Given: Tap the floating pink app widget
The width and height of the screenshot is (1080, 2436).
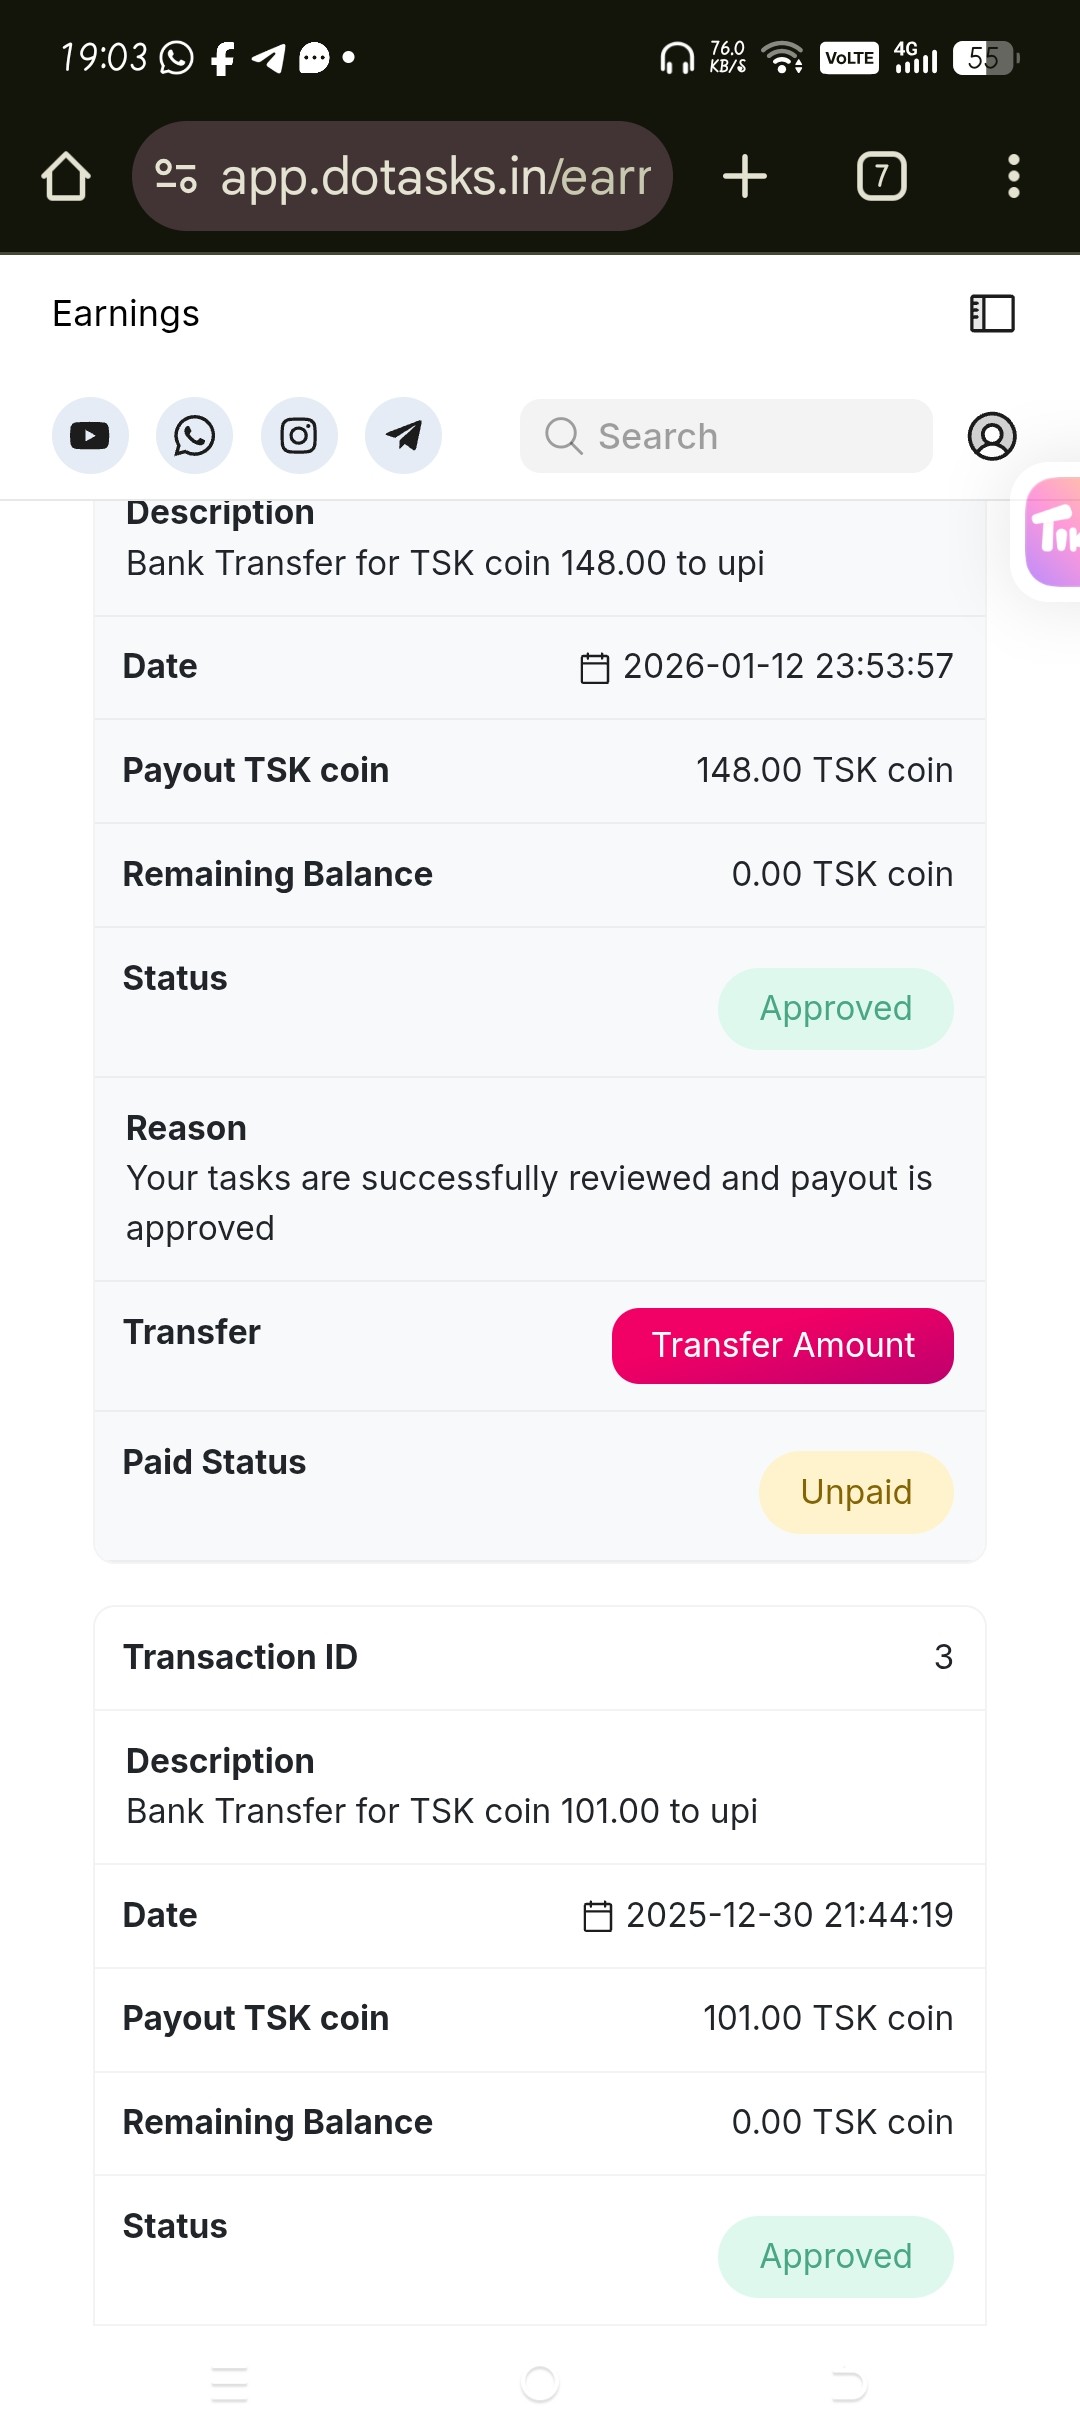Looking at the screenshot, I should 1052,531.
